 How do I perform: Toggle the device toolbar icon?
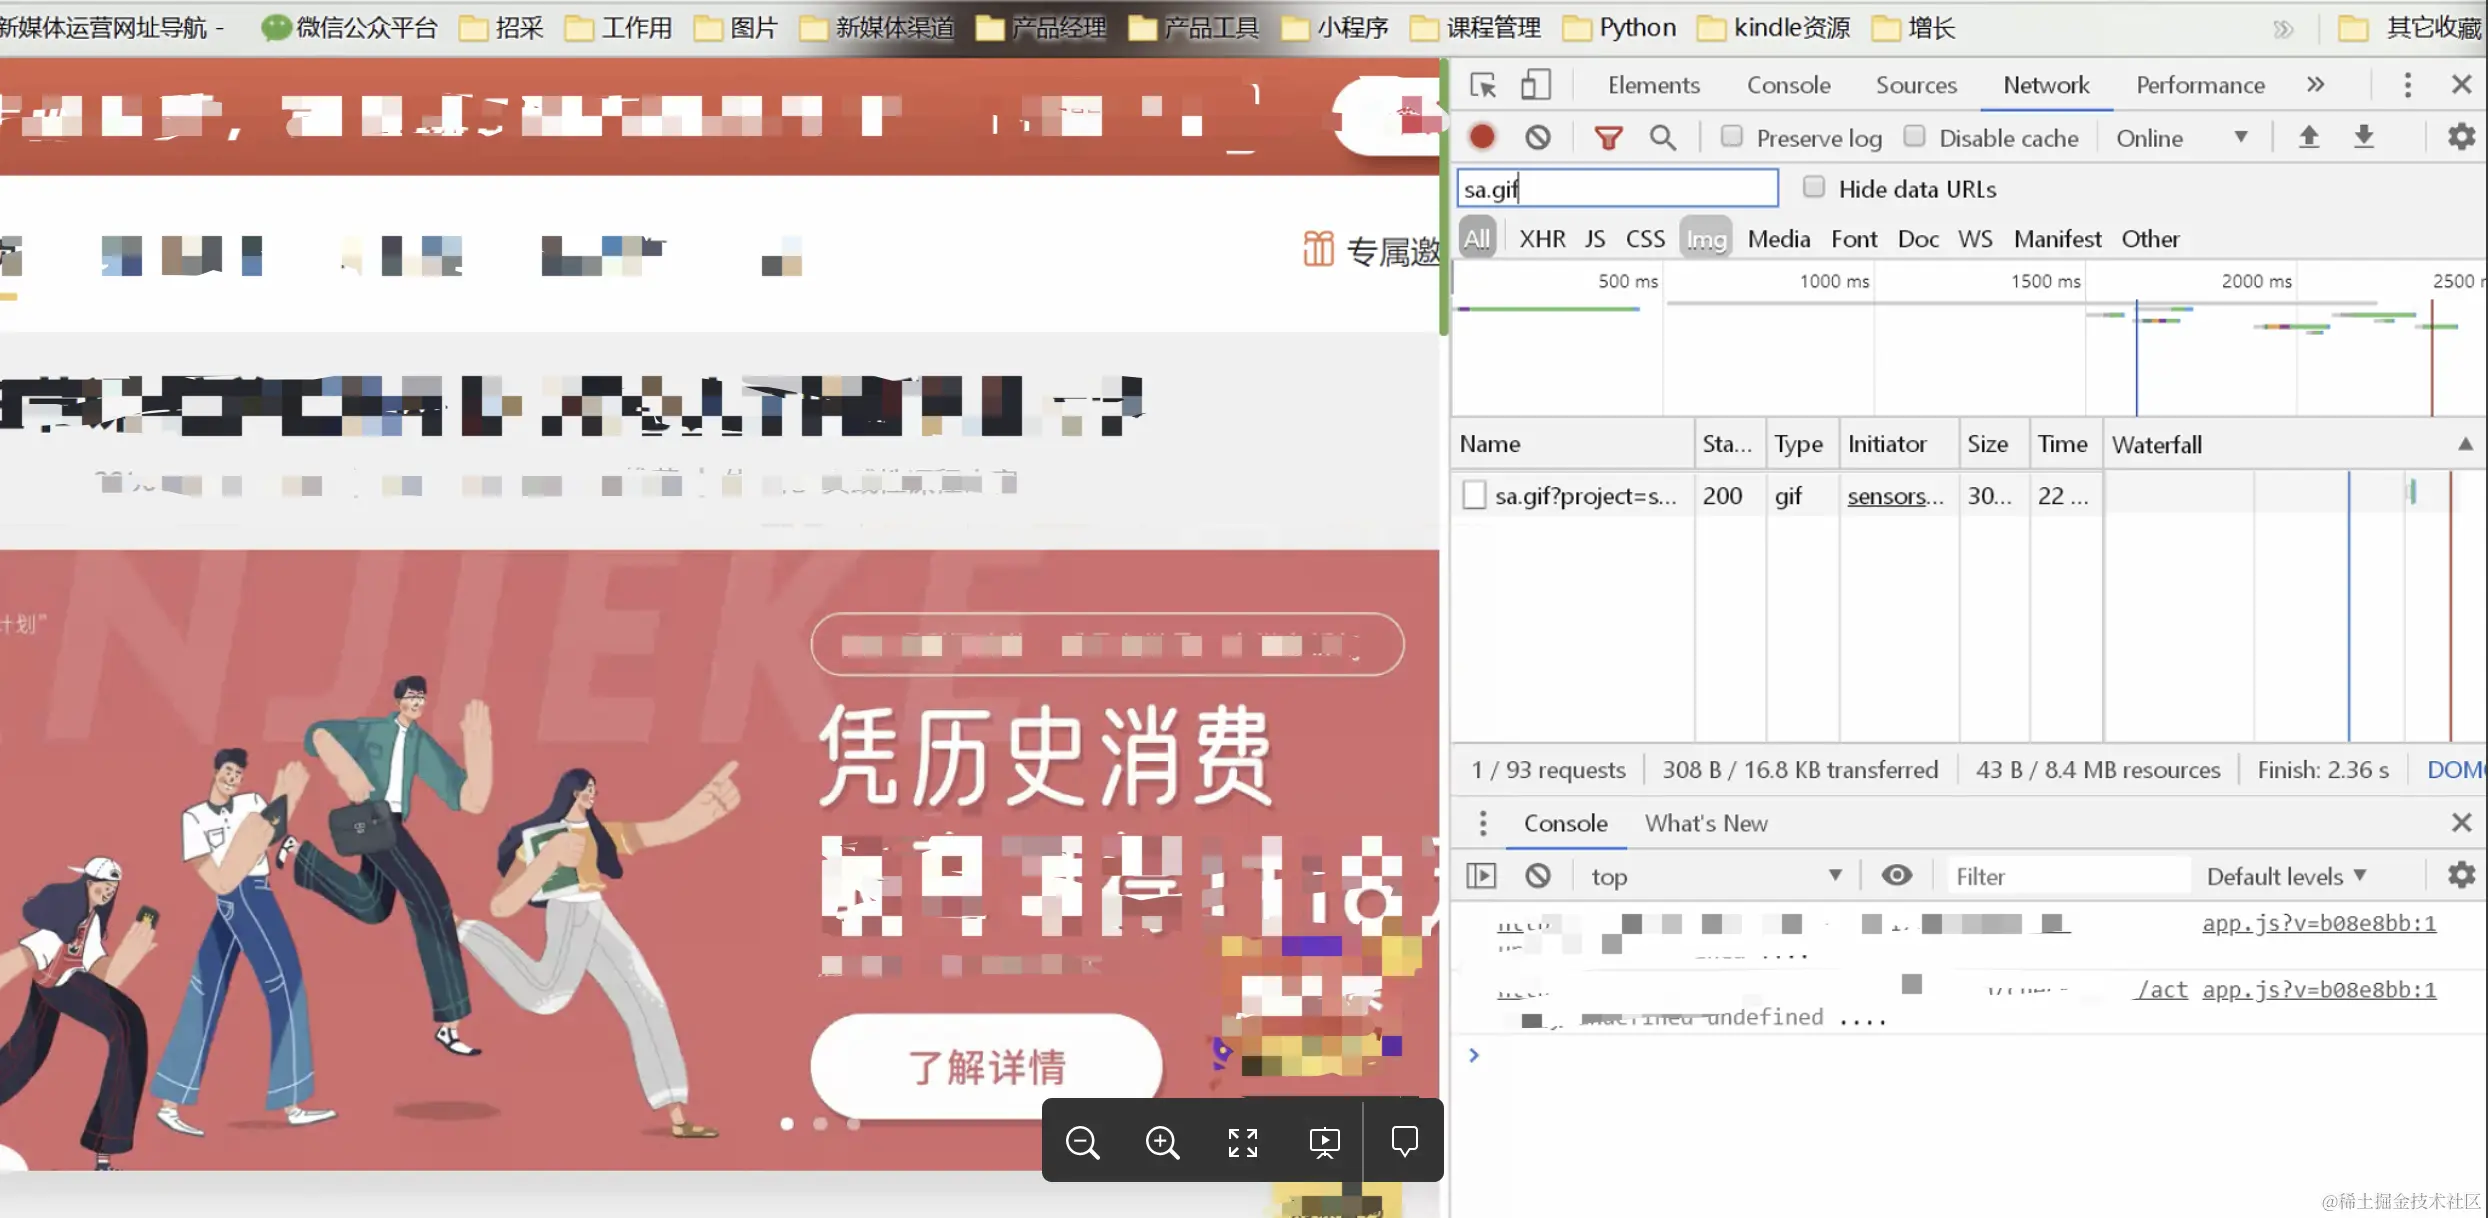click(x=1535, y=85)
